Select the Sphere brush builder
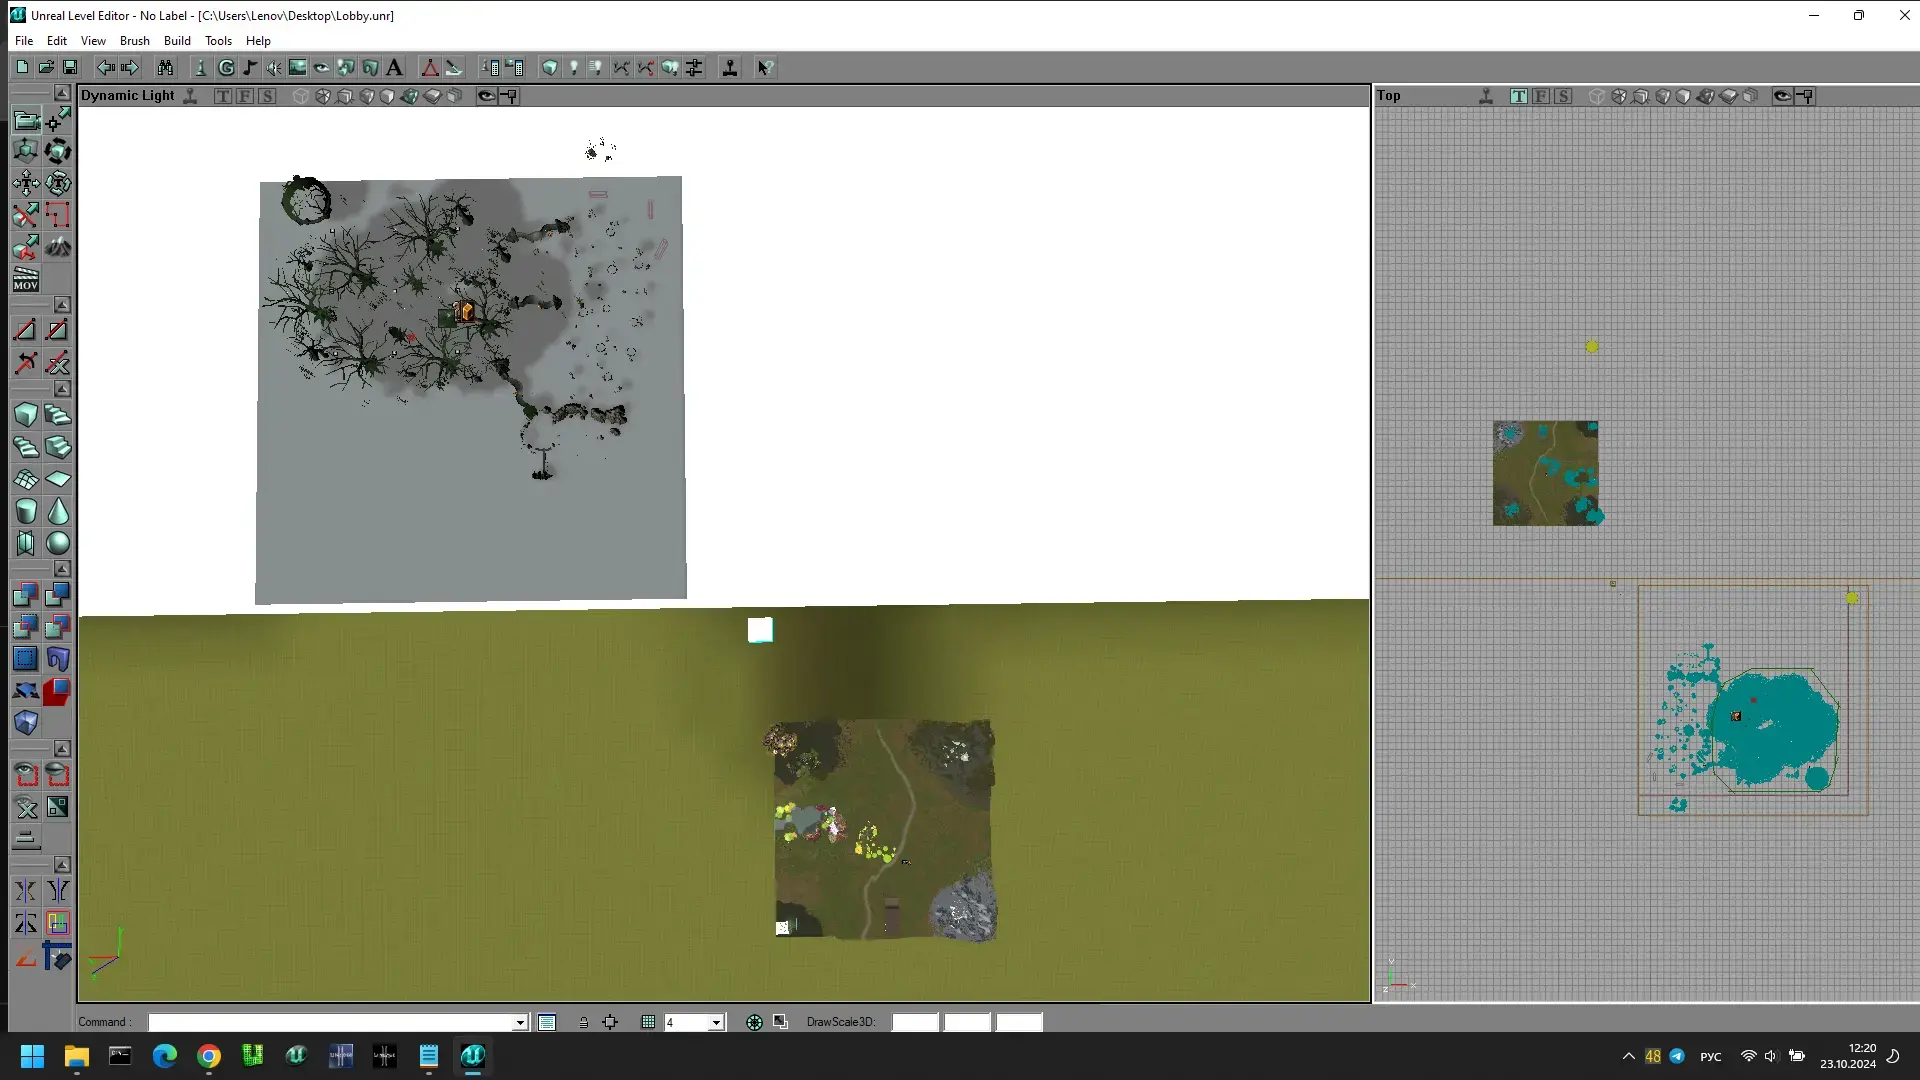Image resolution: width=1920 pixels, height=1080 pixels. (x=58, y=543)
